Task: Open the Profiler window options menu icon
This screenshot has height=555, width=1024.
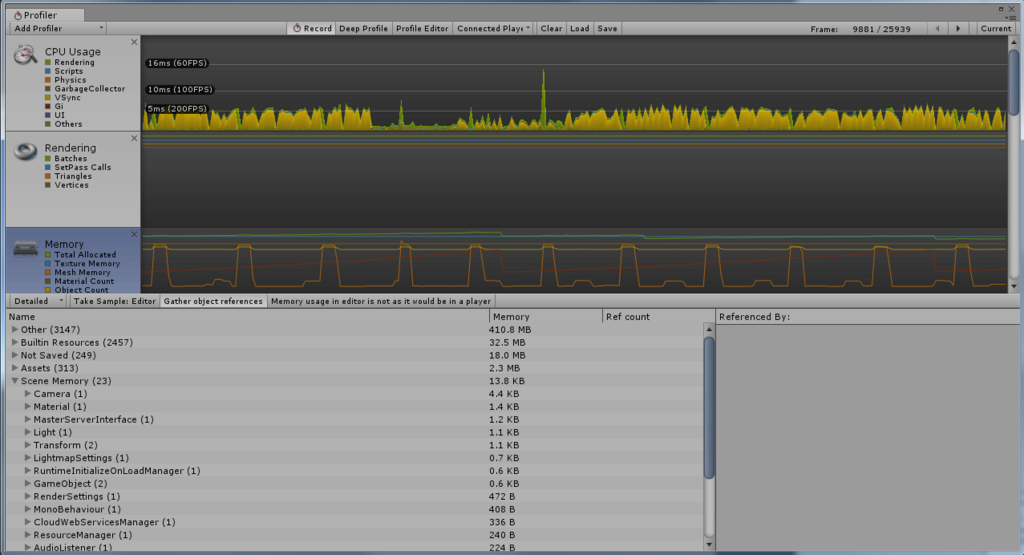Action: pyautogui.click(x=1012, y=18)
